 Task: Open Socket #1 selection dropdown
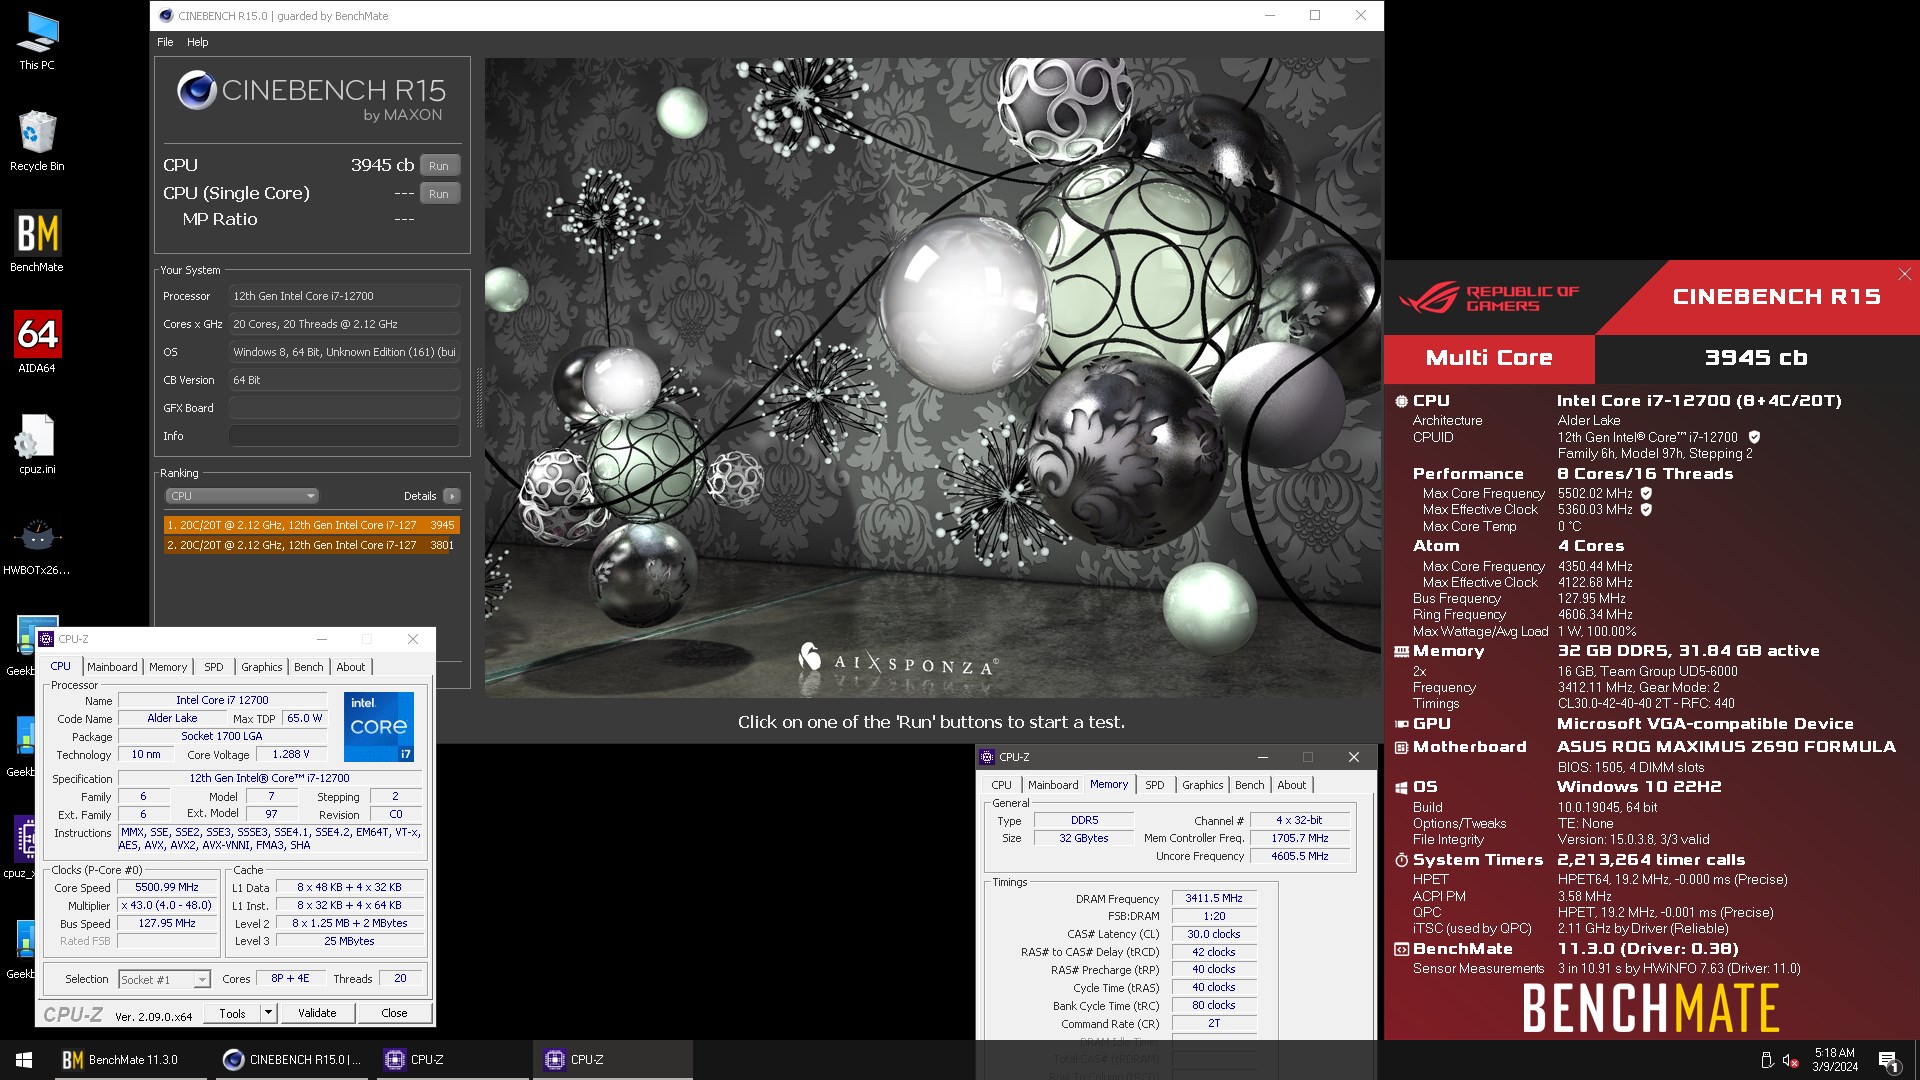[164, 979]
